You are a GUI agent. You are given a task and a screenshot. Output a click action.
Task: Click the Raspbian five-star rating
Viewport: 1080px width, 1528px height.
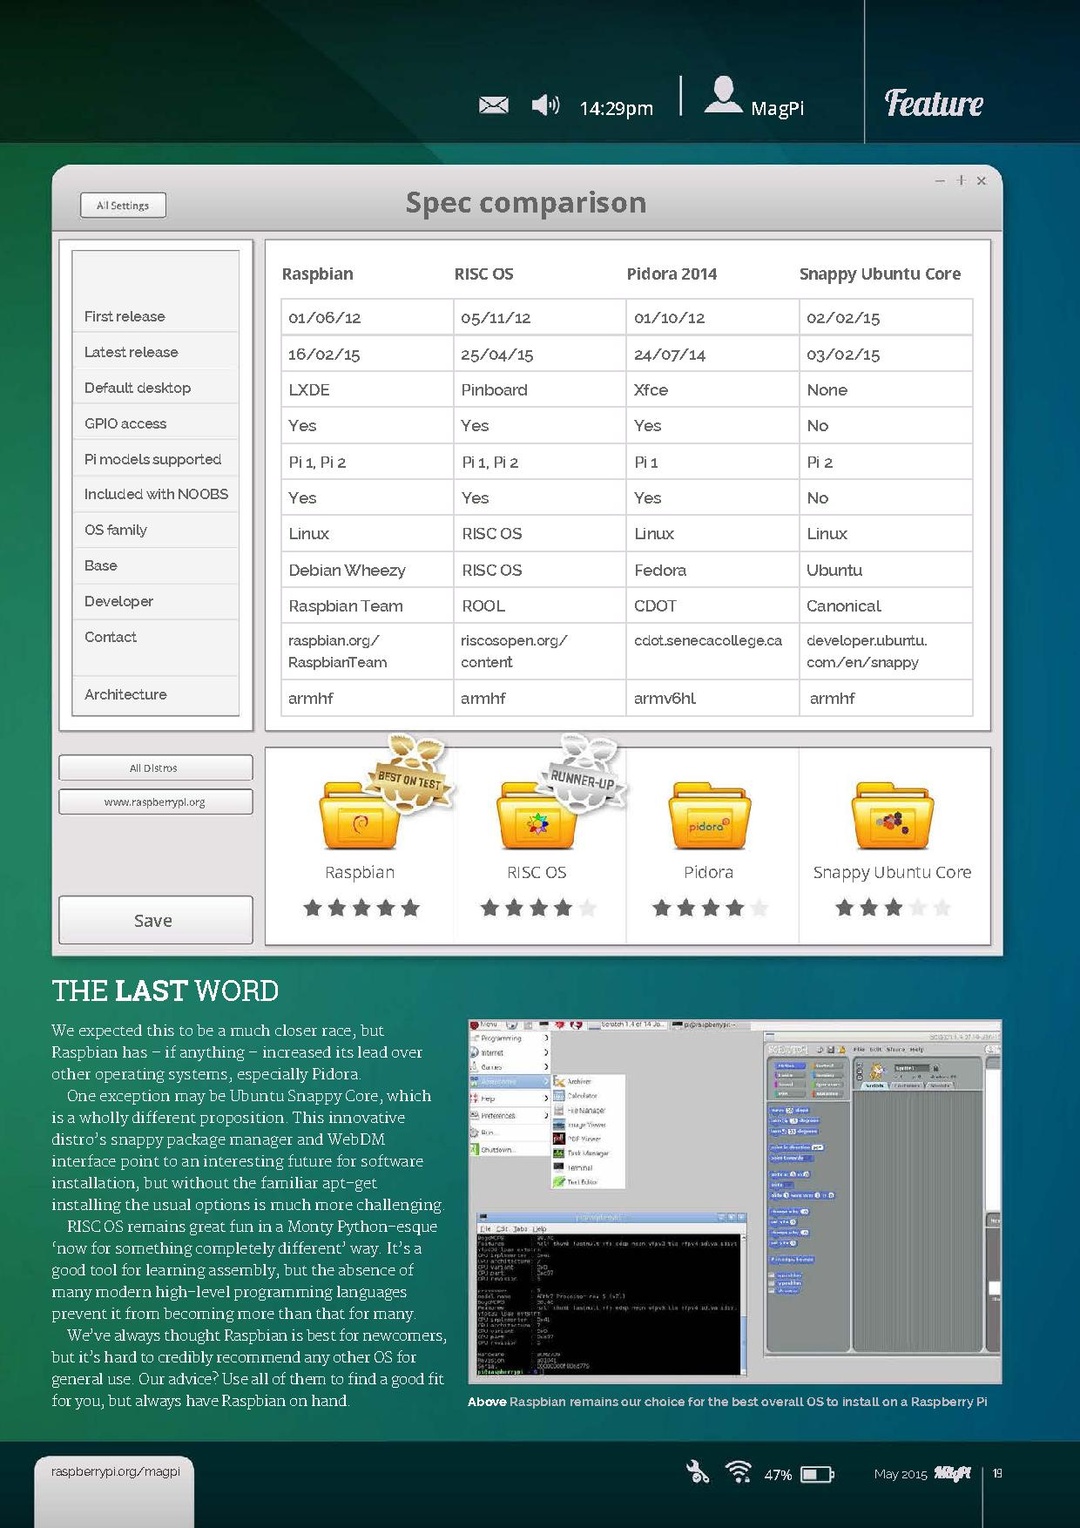click(x=361, y=908)
